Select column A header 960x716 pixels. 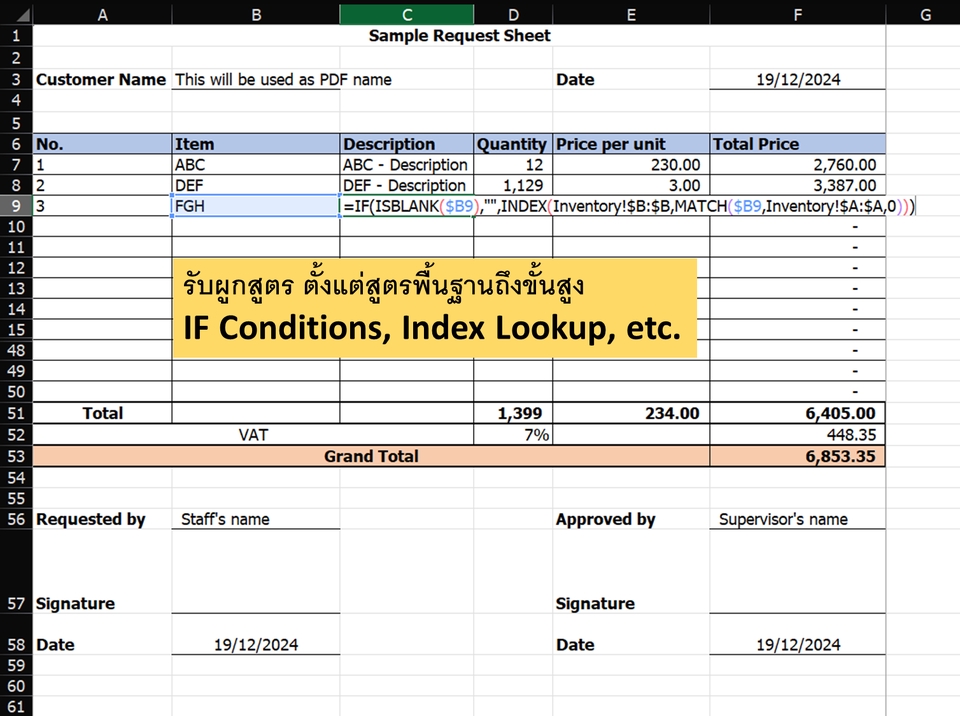pyautogui.click(x=102, y=14)
